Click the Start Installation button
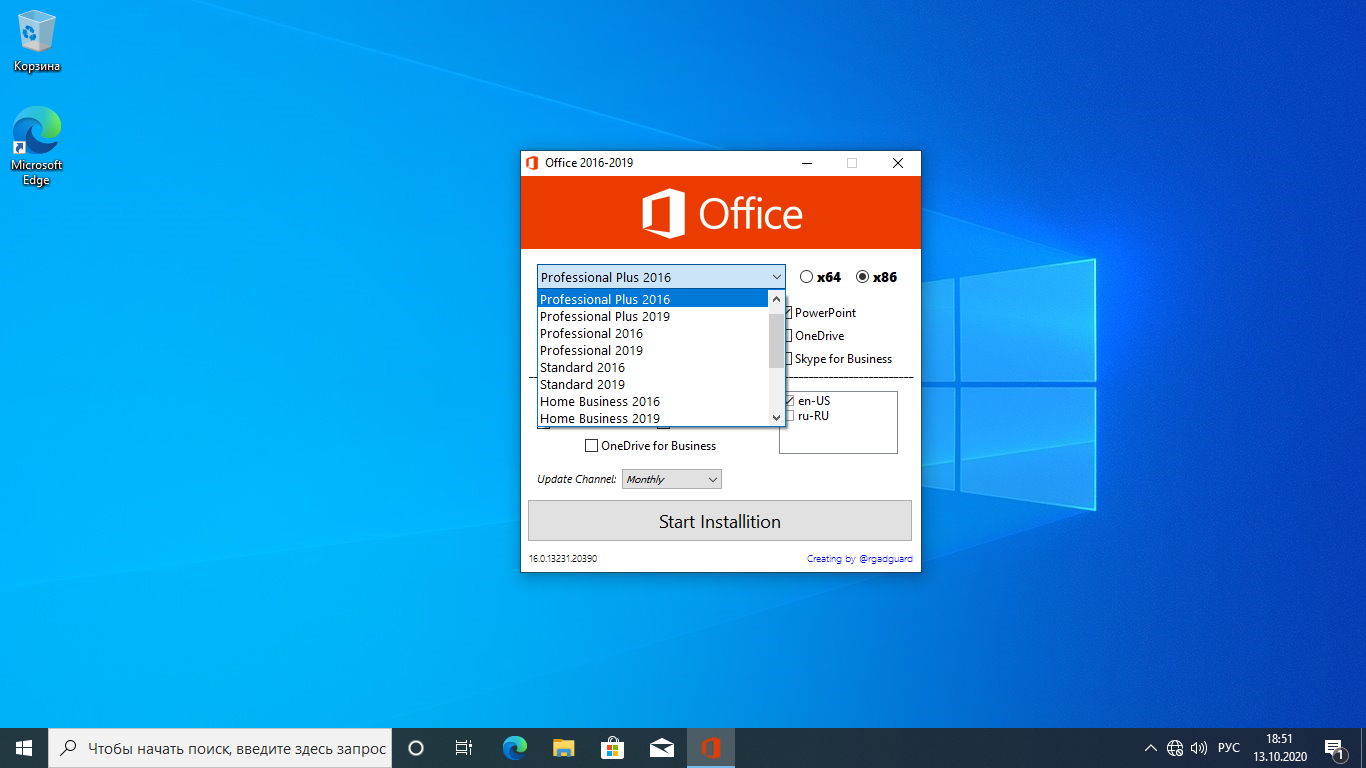1366x768 pixels. [x=720, y=521]
